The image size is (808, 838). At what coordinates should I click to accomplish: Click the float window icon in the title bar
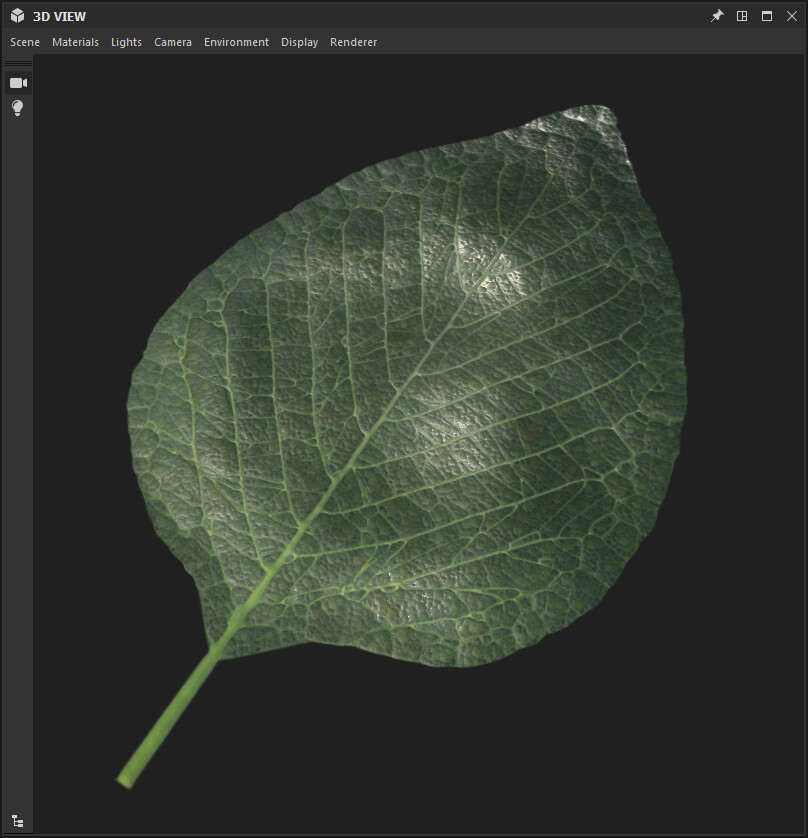[766, 15]
